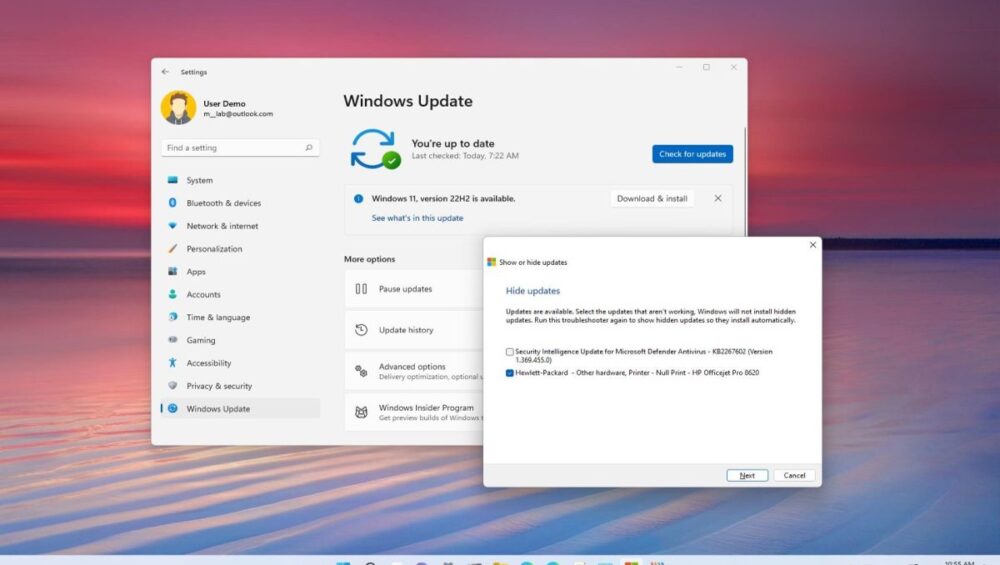
Task: Click the magnifier icon in Find a setting
Action: click(309, 147)
